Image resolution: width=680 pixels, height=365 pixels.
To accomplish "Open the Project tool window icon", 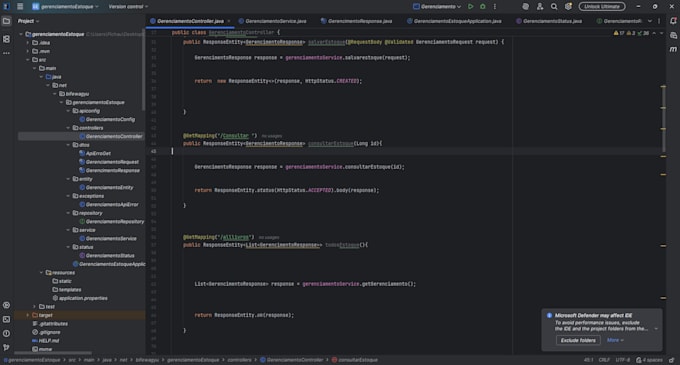I will pyautogui.click(x=7, y=21).
